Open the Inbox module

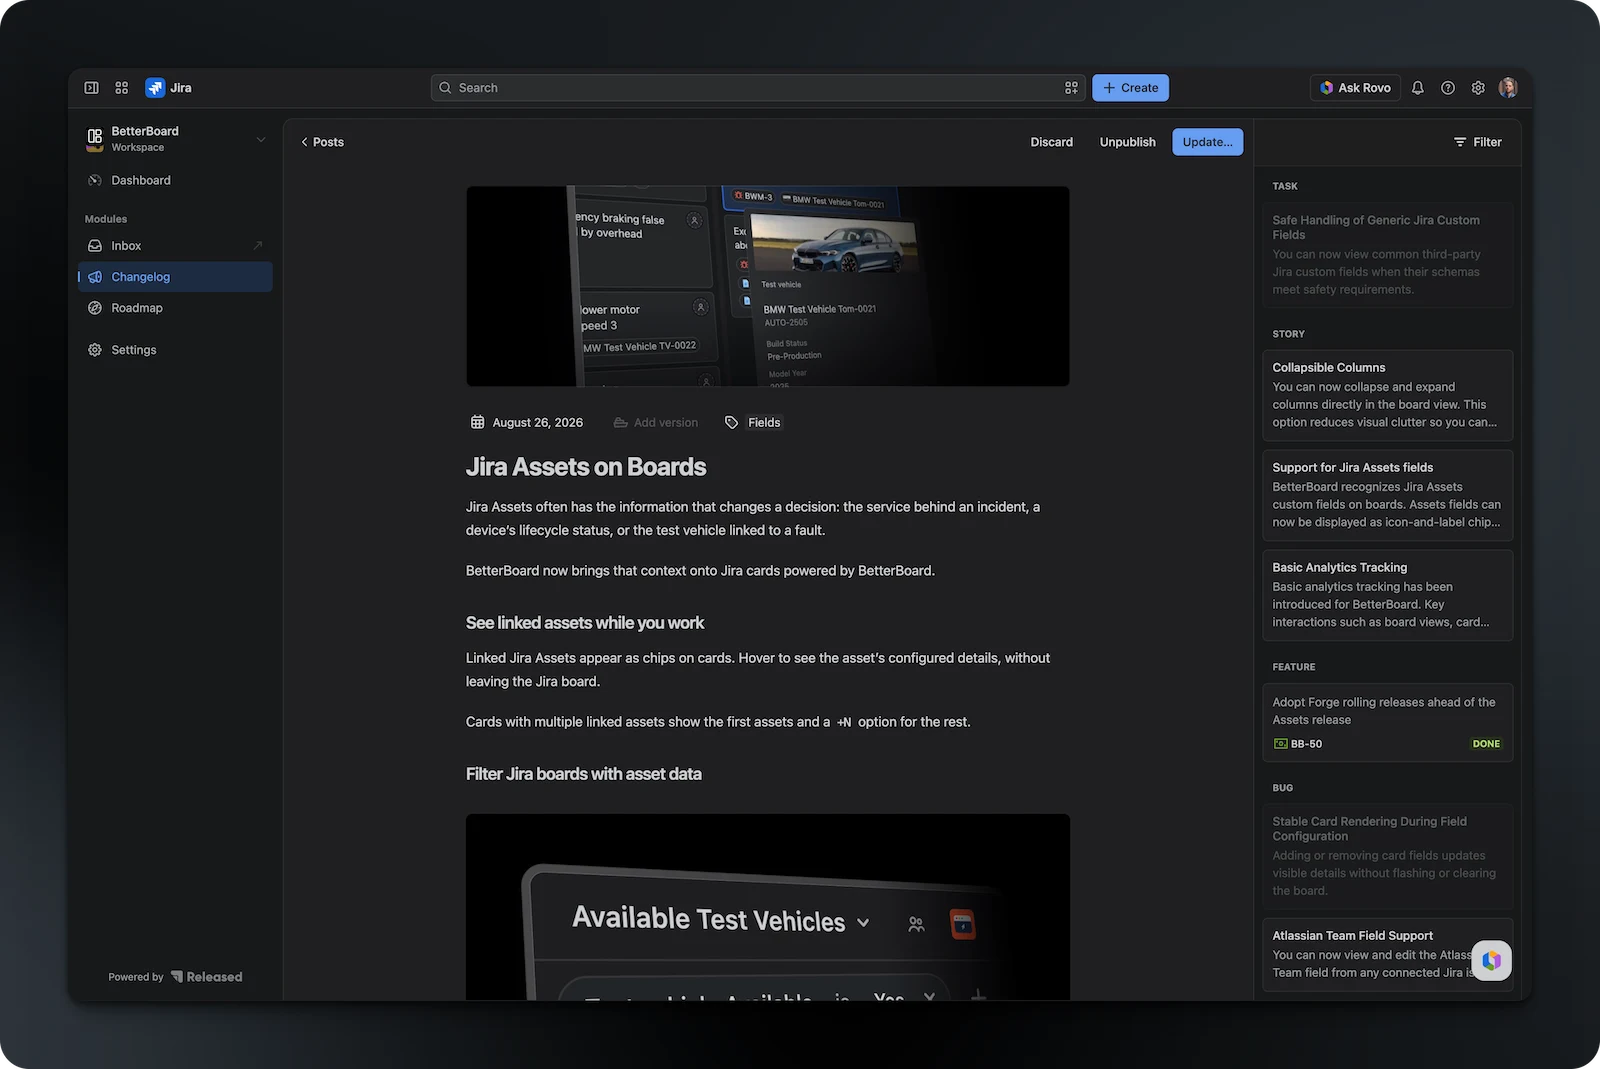175,246
